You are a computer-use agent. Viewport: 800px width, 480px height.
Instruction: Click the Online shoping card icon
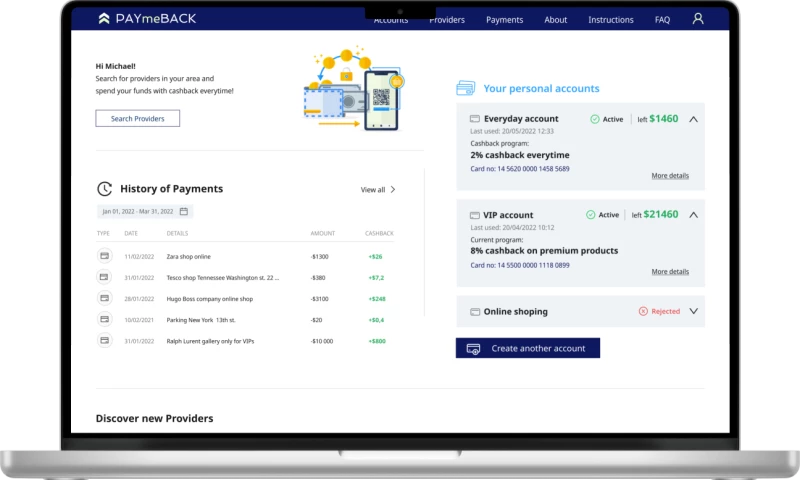point(474,312)
